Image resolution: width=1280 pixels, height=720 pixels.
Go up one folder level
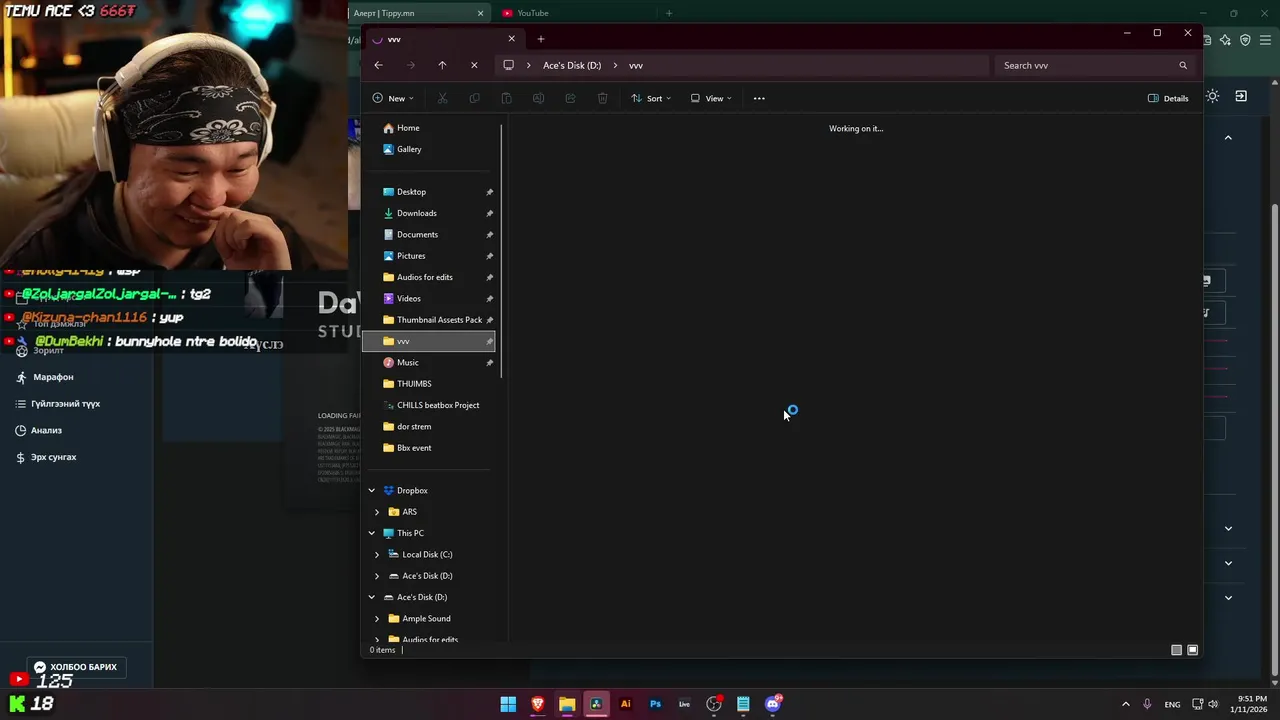pos(442,65)
